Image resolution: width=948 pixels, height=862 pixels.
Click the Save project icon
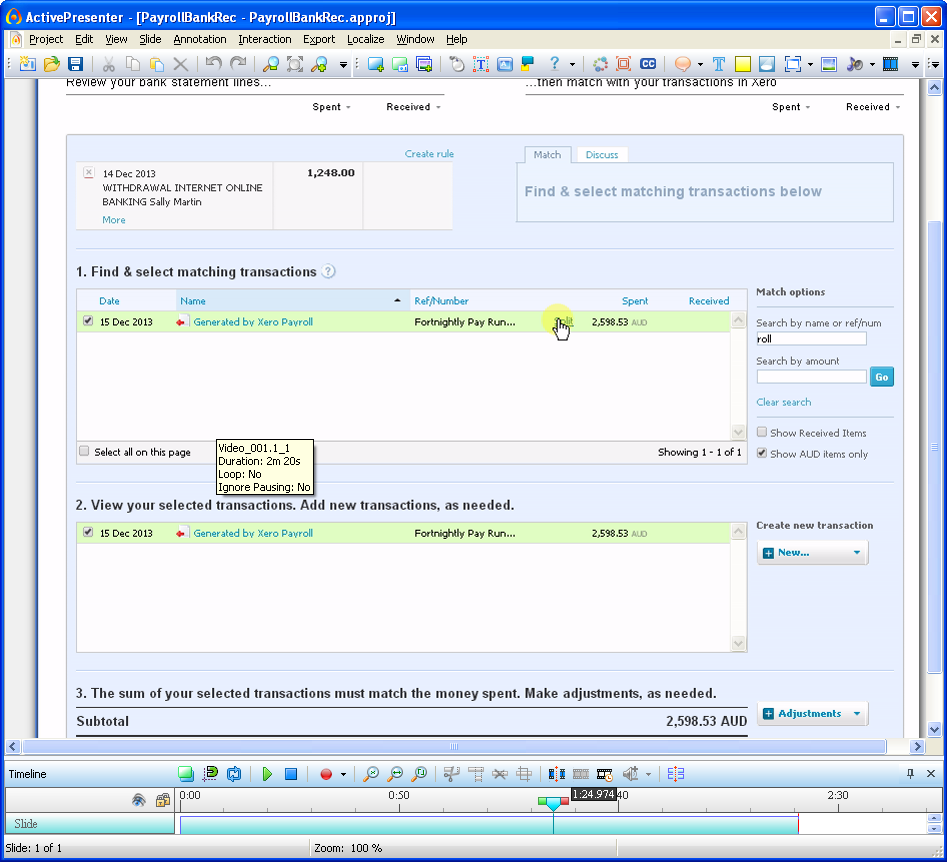point(75,64)
